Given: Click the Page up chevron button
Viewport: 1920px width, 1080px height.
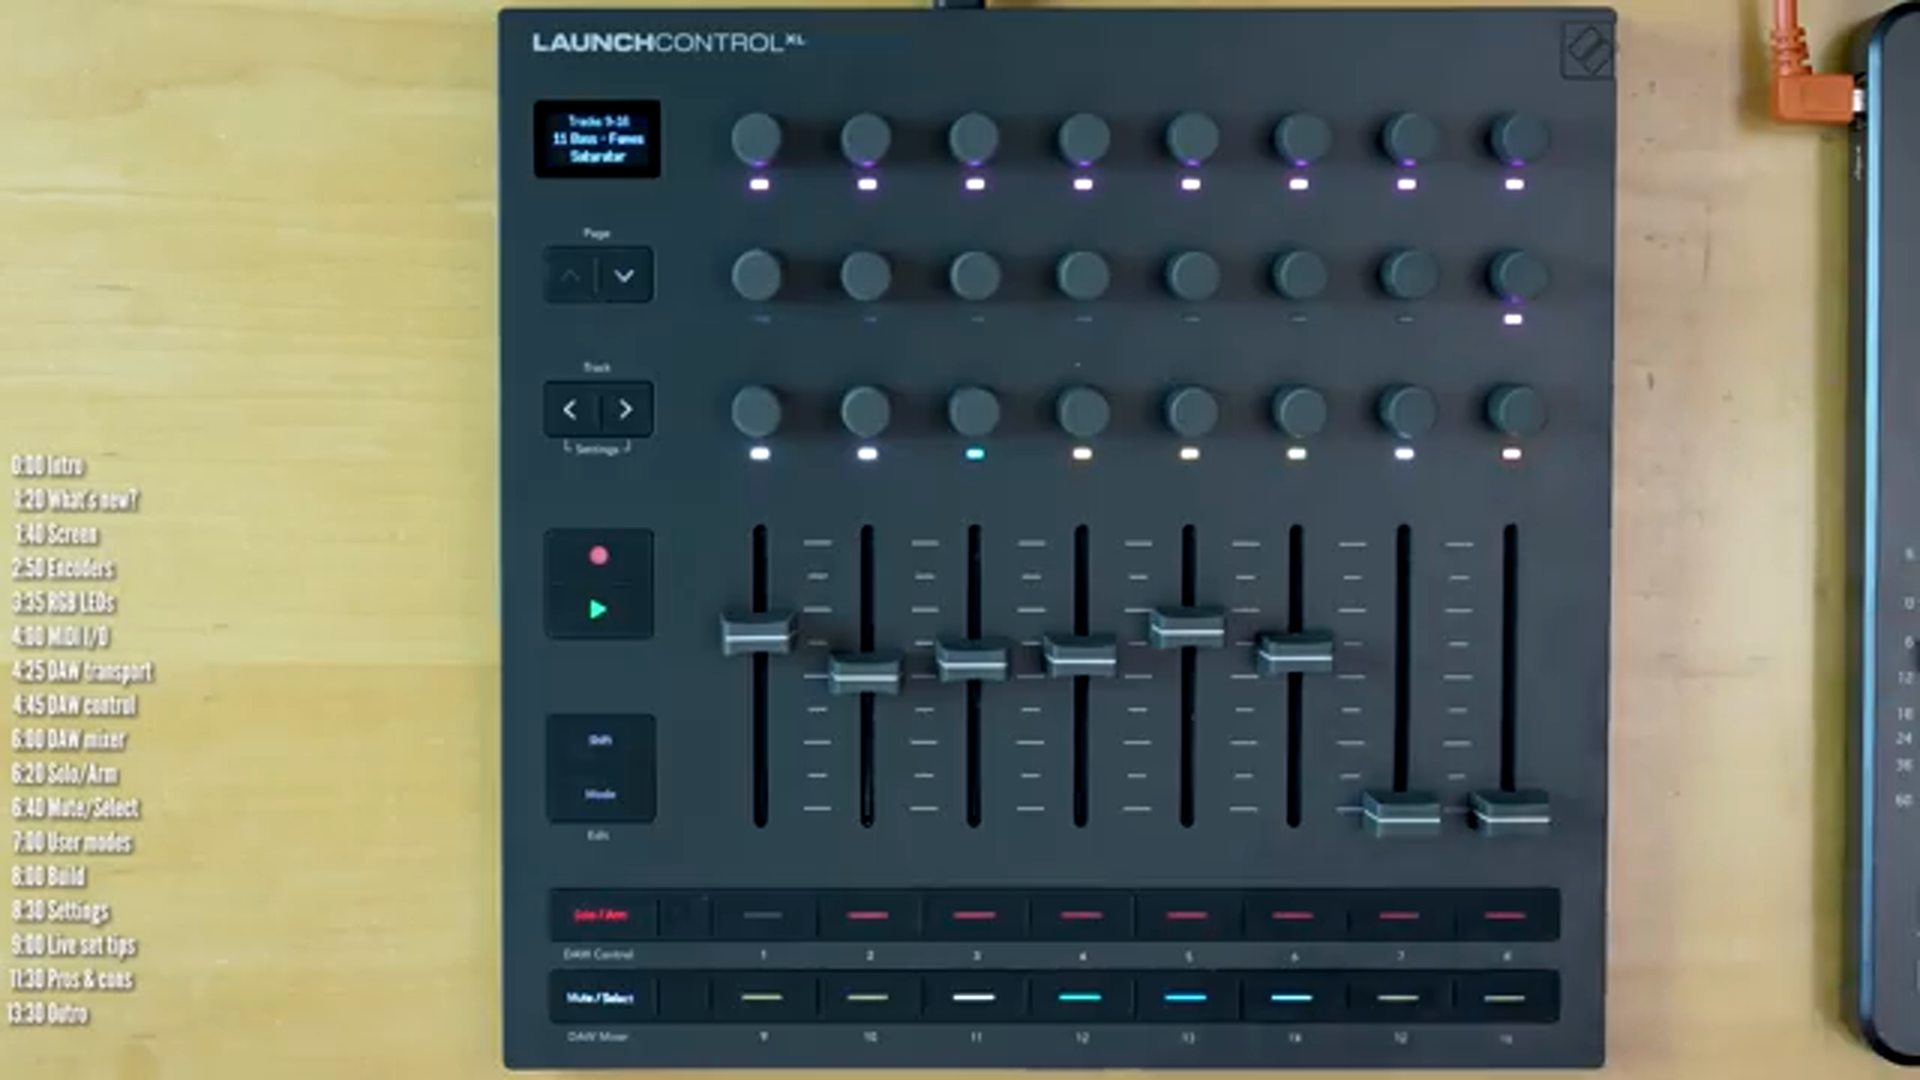Looking at the screenshot, I should point(570,276).
